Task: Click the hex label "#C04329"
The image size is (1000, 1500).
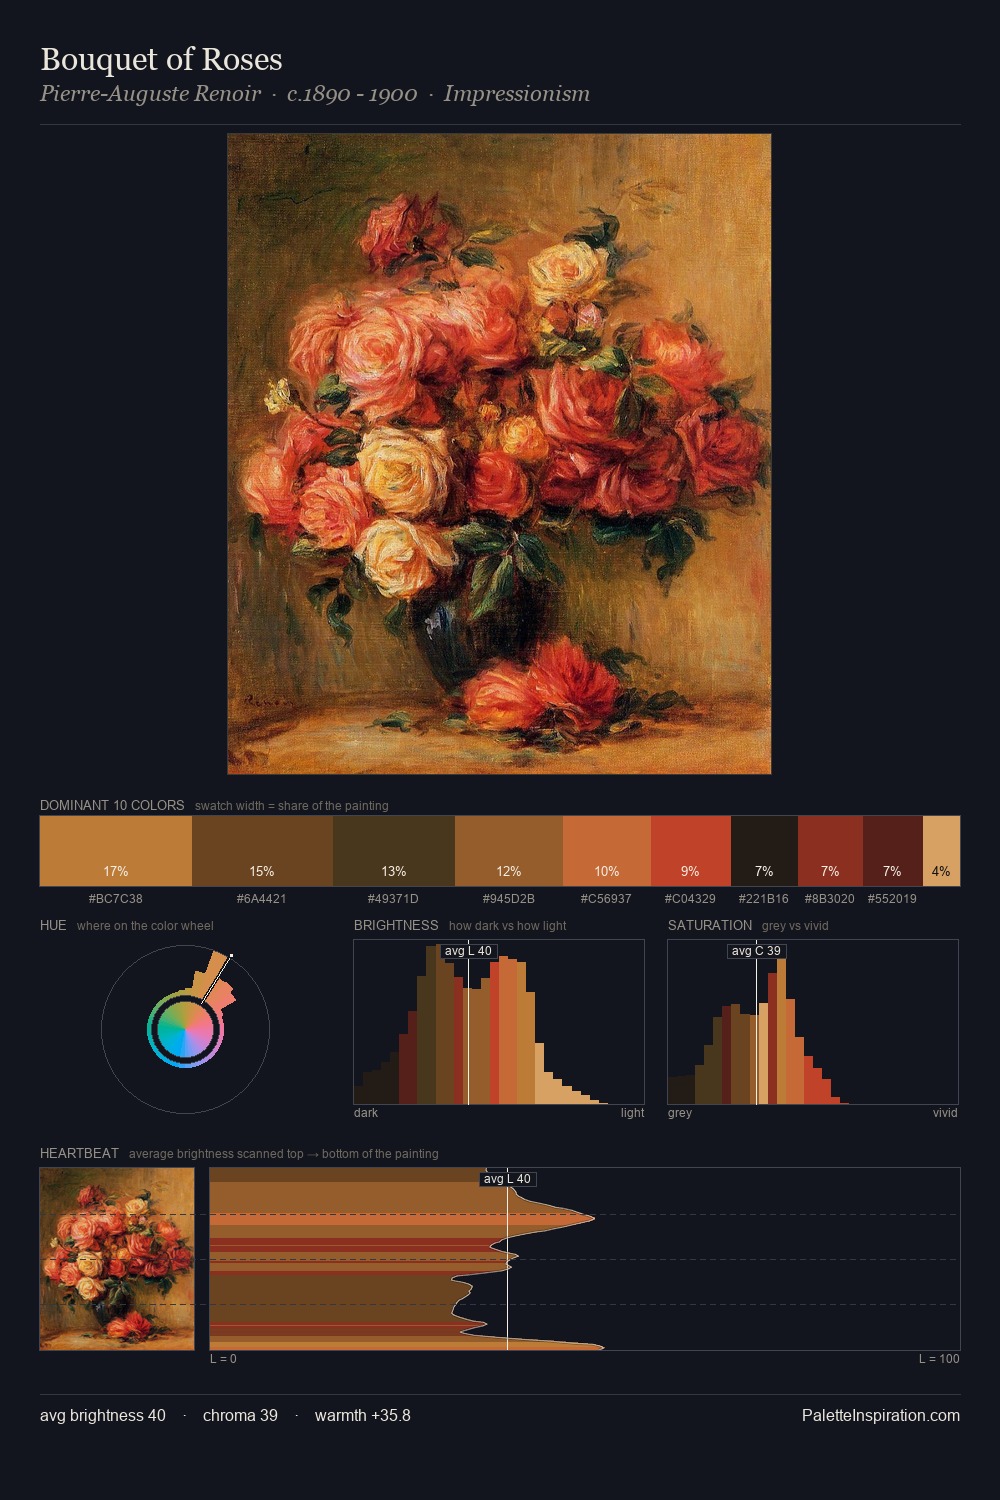Action: click(690, 898)
